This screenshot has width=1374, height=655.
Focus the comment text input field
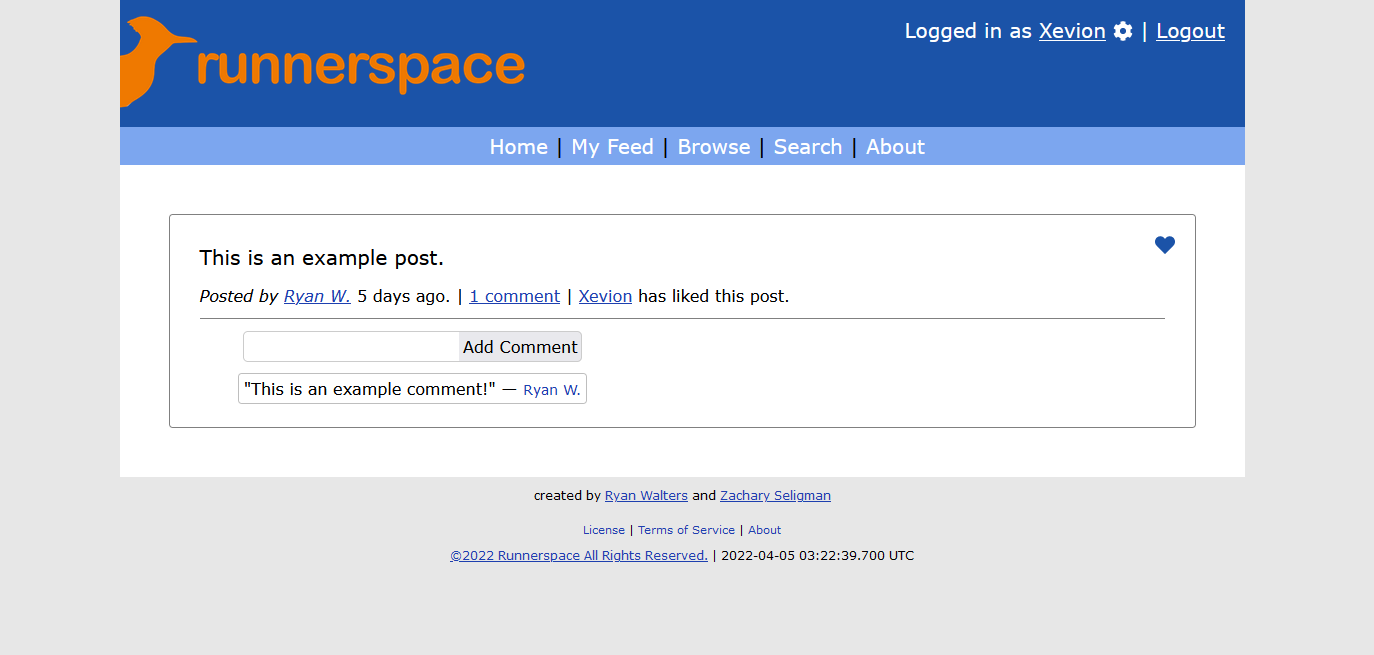pos(351,347)
